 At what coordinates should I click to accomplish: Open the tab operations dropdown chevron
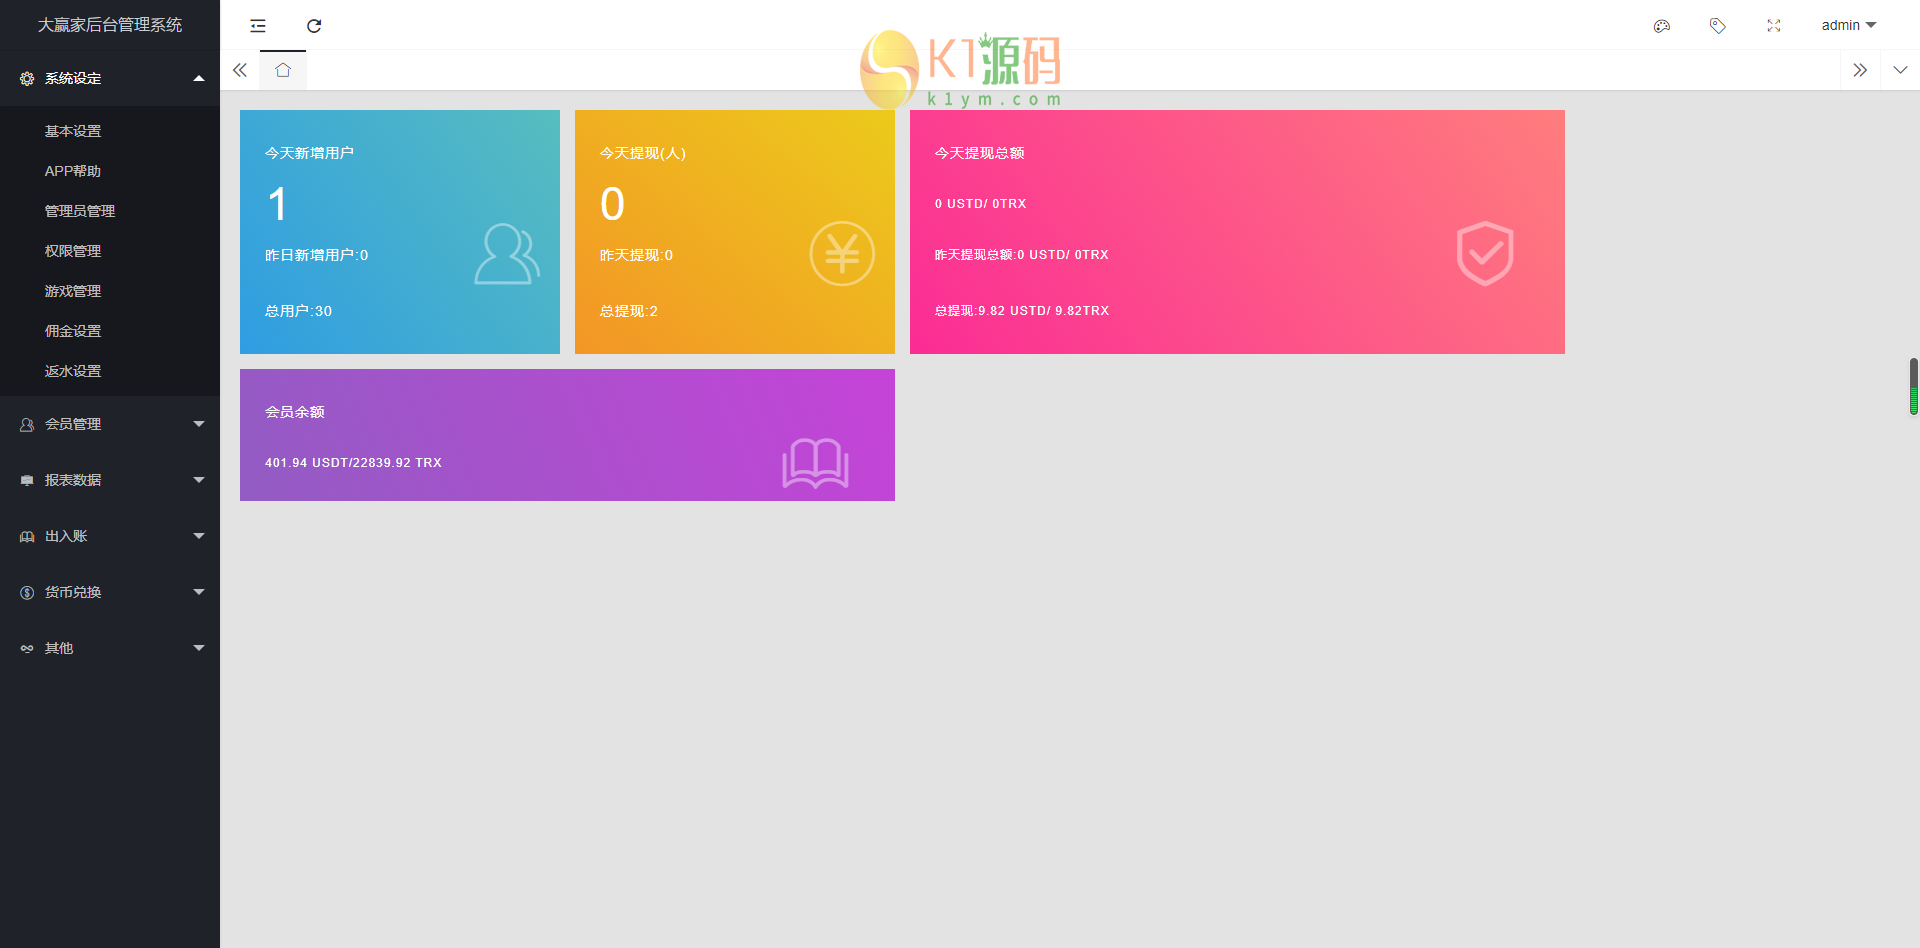pos(1900,70)
